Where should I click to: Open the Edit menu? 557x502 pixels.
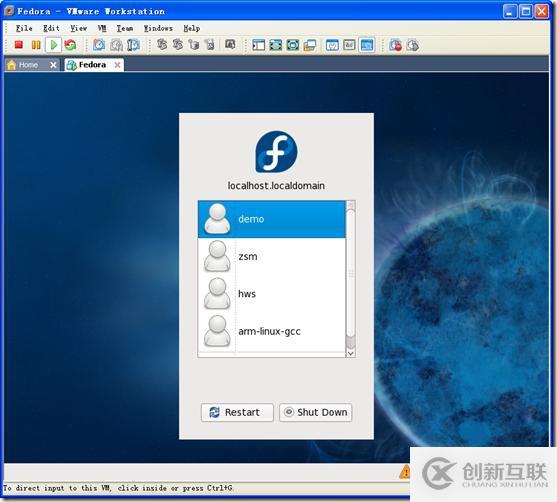[51, 28]
